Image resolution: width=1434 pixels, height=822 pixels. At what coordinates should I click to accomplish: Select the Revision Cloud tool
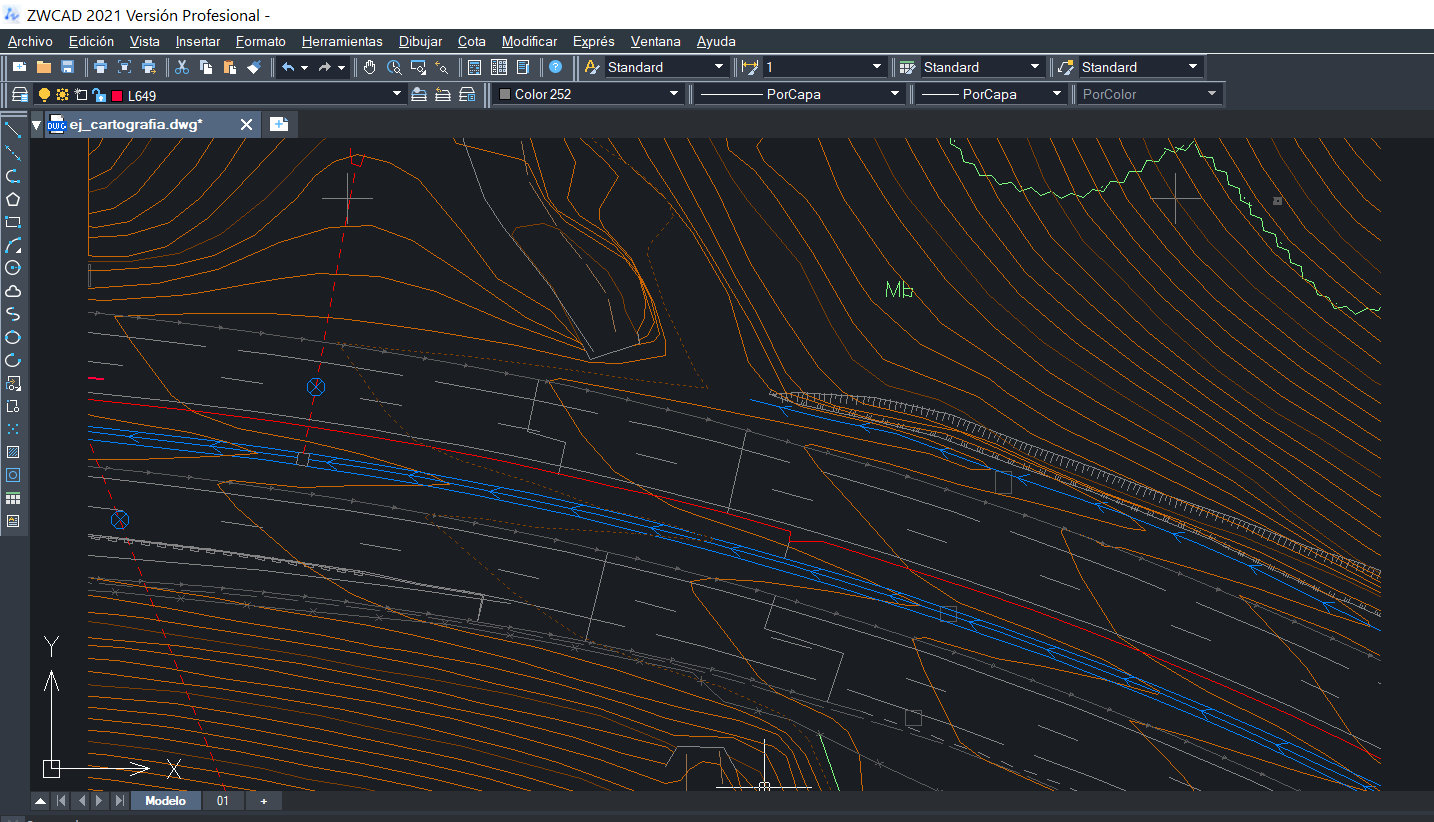(x=13, y=291)
